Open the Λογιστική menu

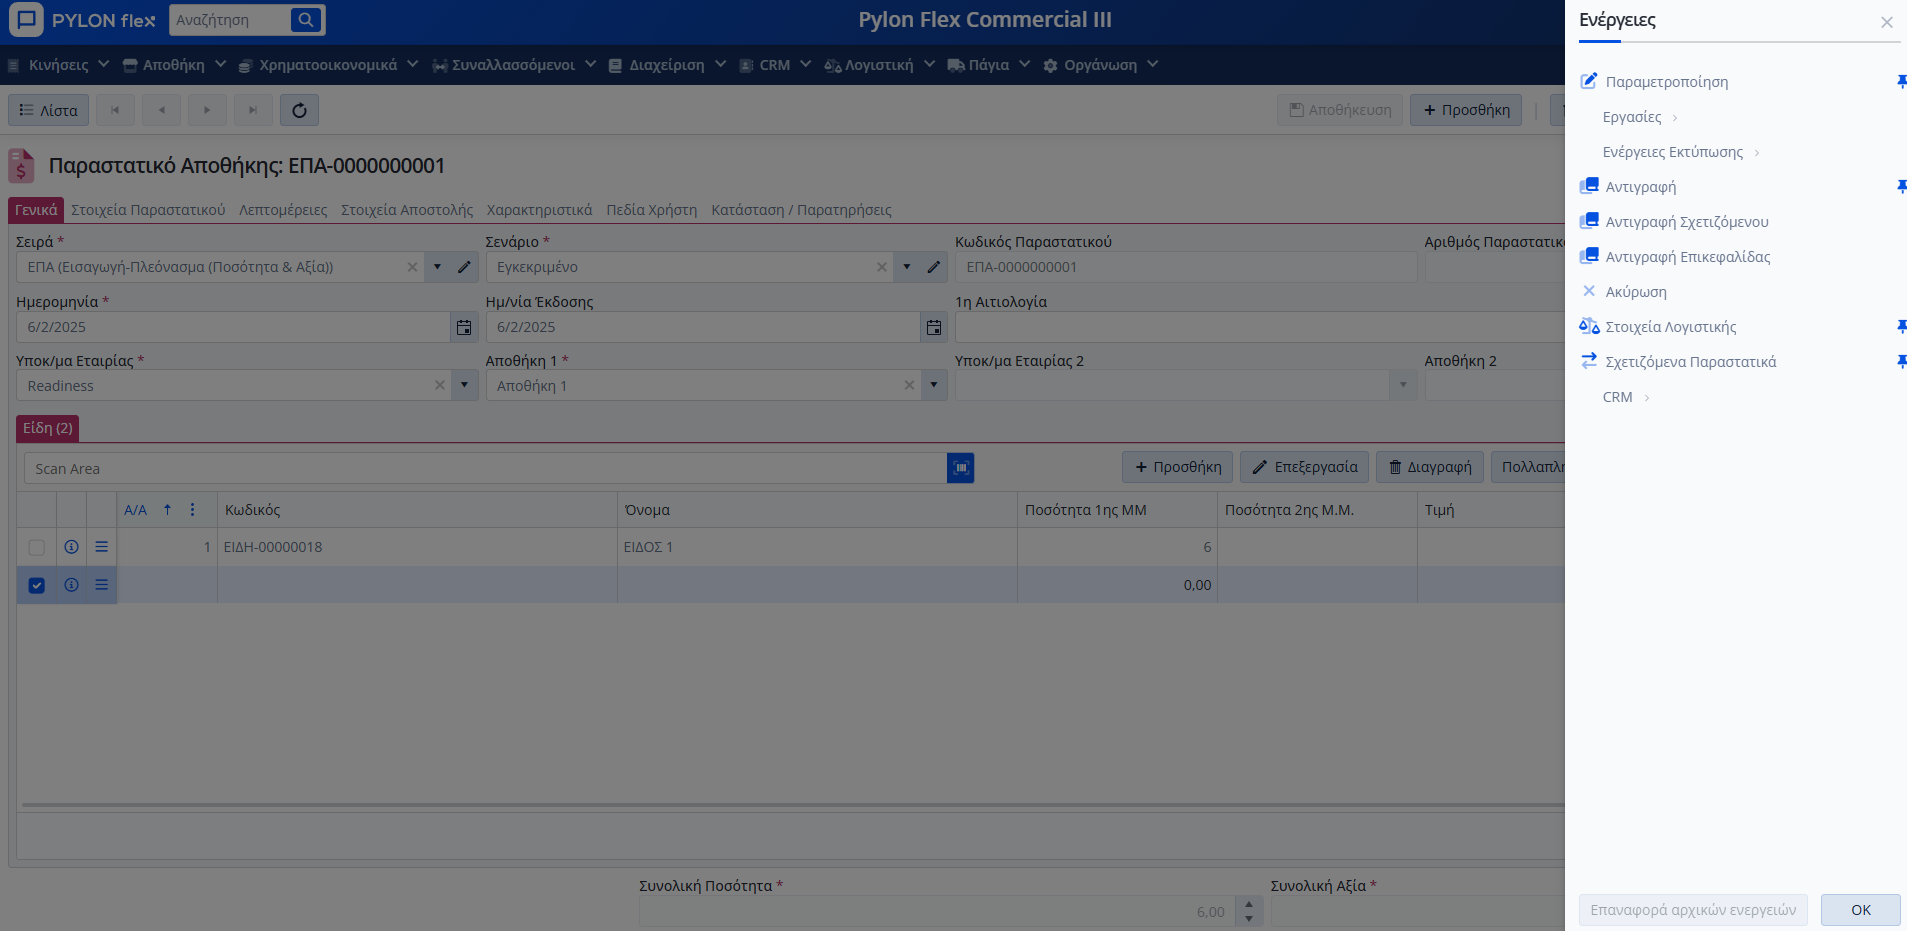pos(879,65)
